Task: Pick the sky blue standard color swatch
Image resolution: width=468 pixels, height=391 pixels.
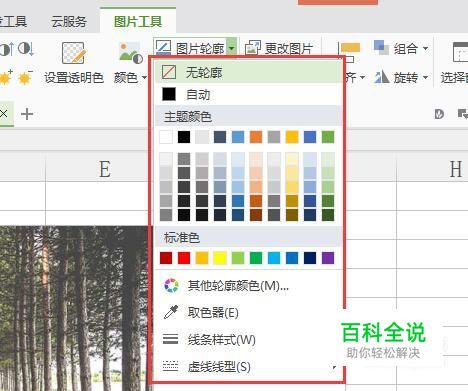Action: pos(274,258)
